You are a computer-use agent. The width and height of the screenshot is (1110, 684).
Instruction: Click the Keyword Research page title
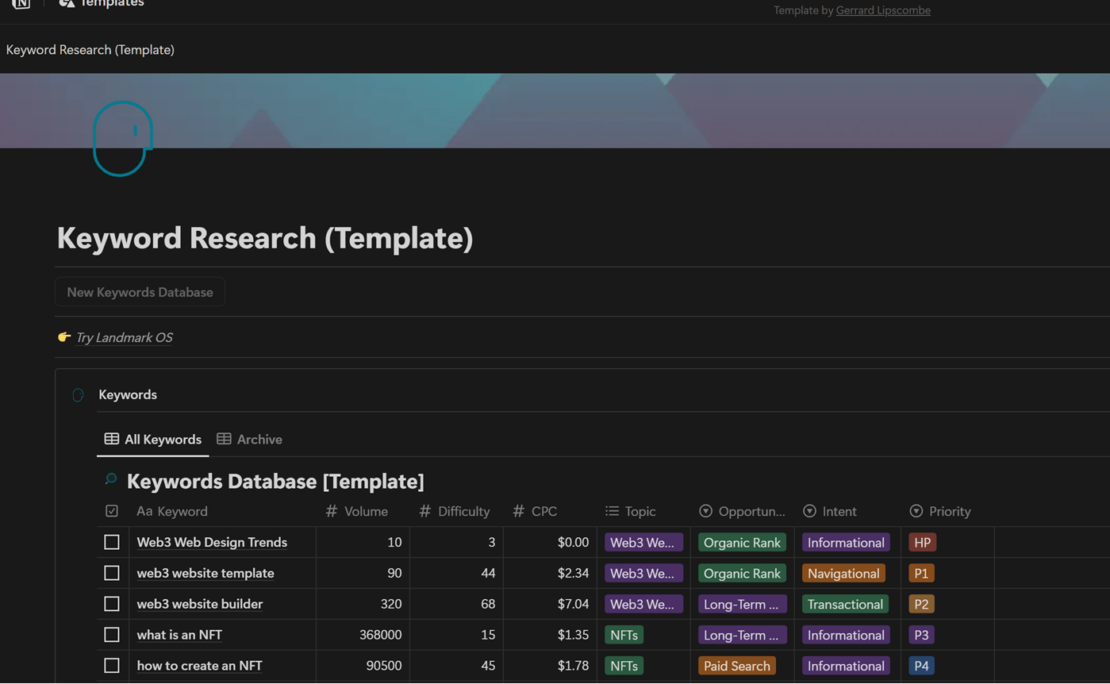coord(265,238)
